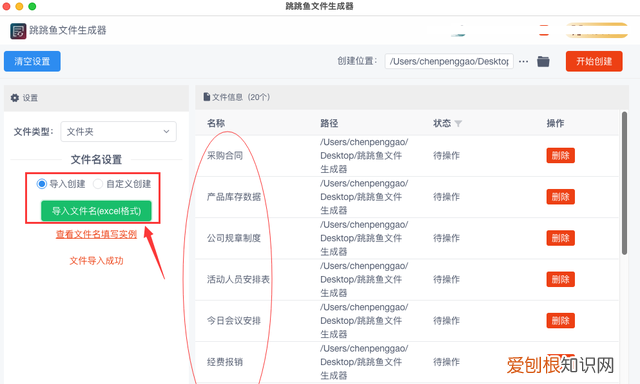Click the 文件导入成功 status message
The image size is (640, 384).
coord(96,261)
